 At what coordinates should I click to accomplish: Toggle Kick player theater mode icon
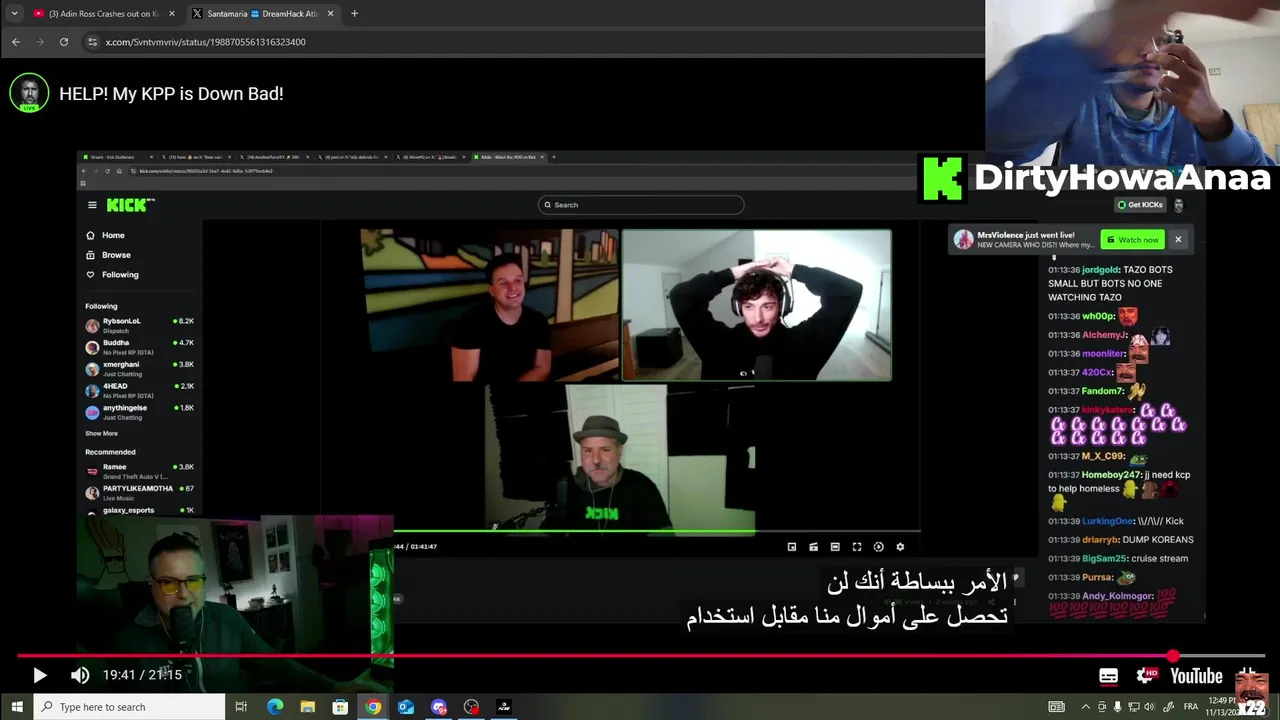(x=835, y=547)
